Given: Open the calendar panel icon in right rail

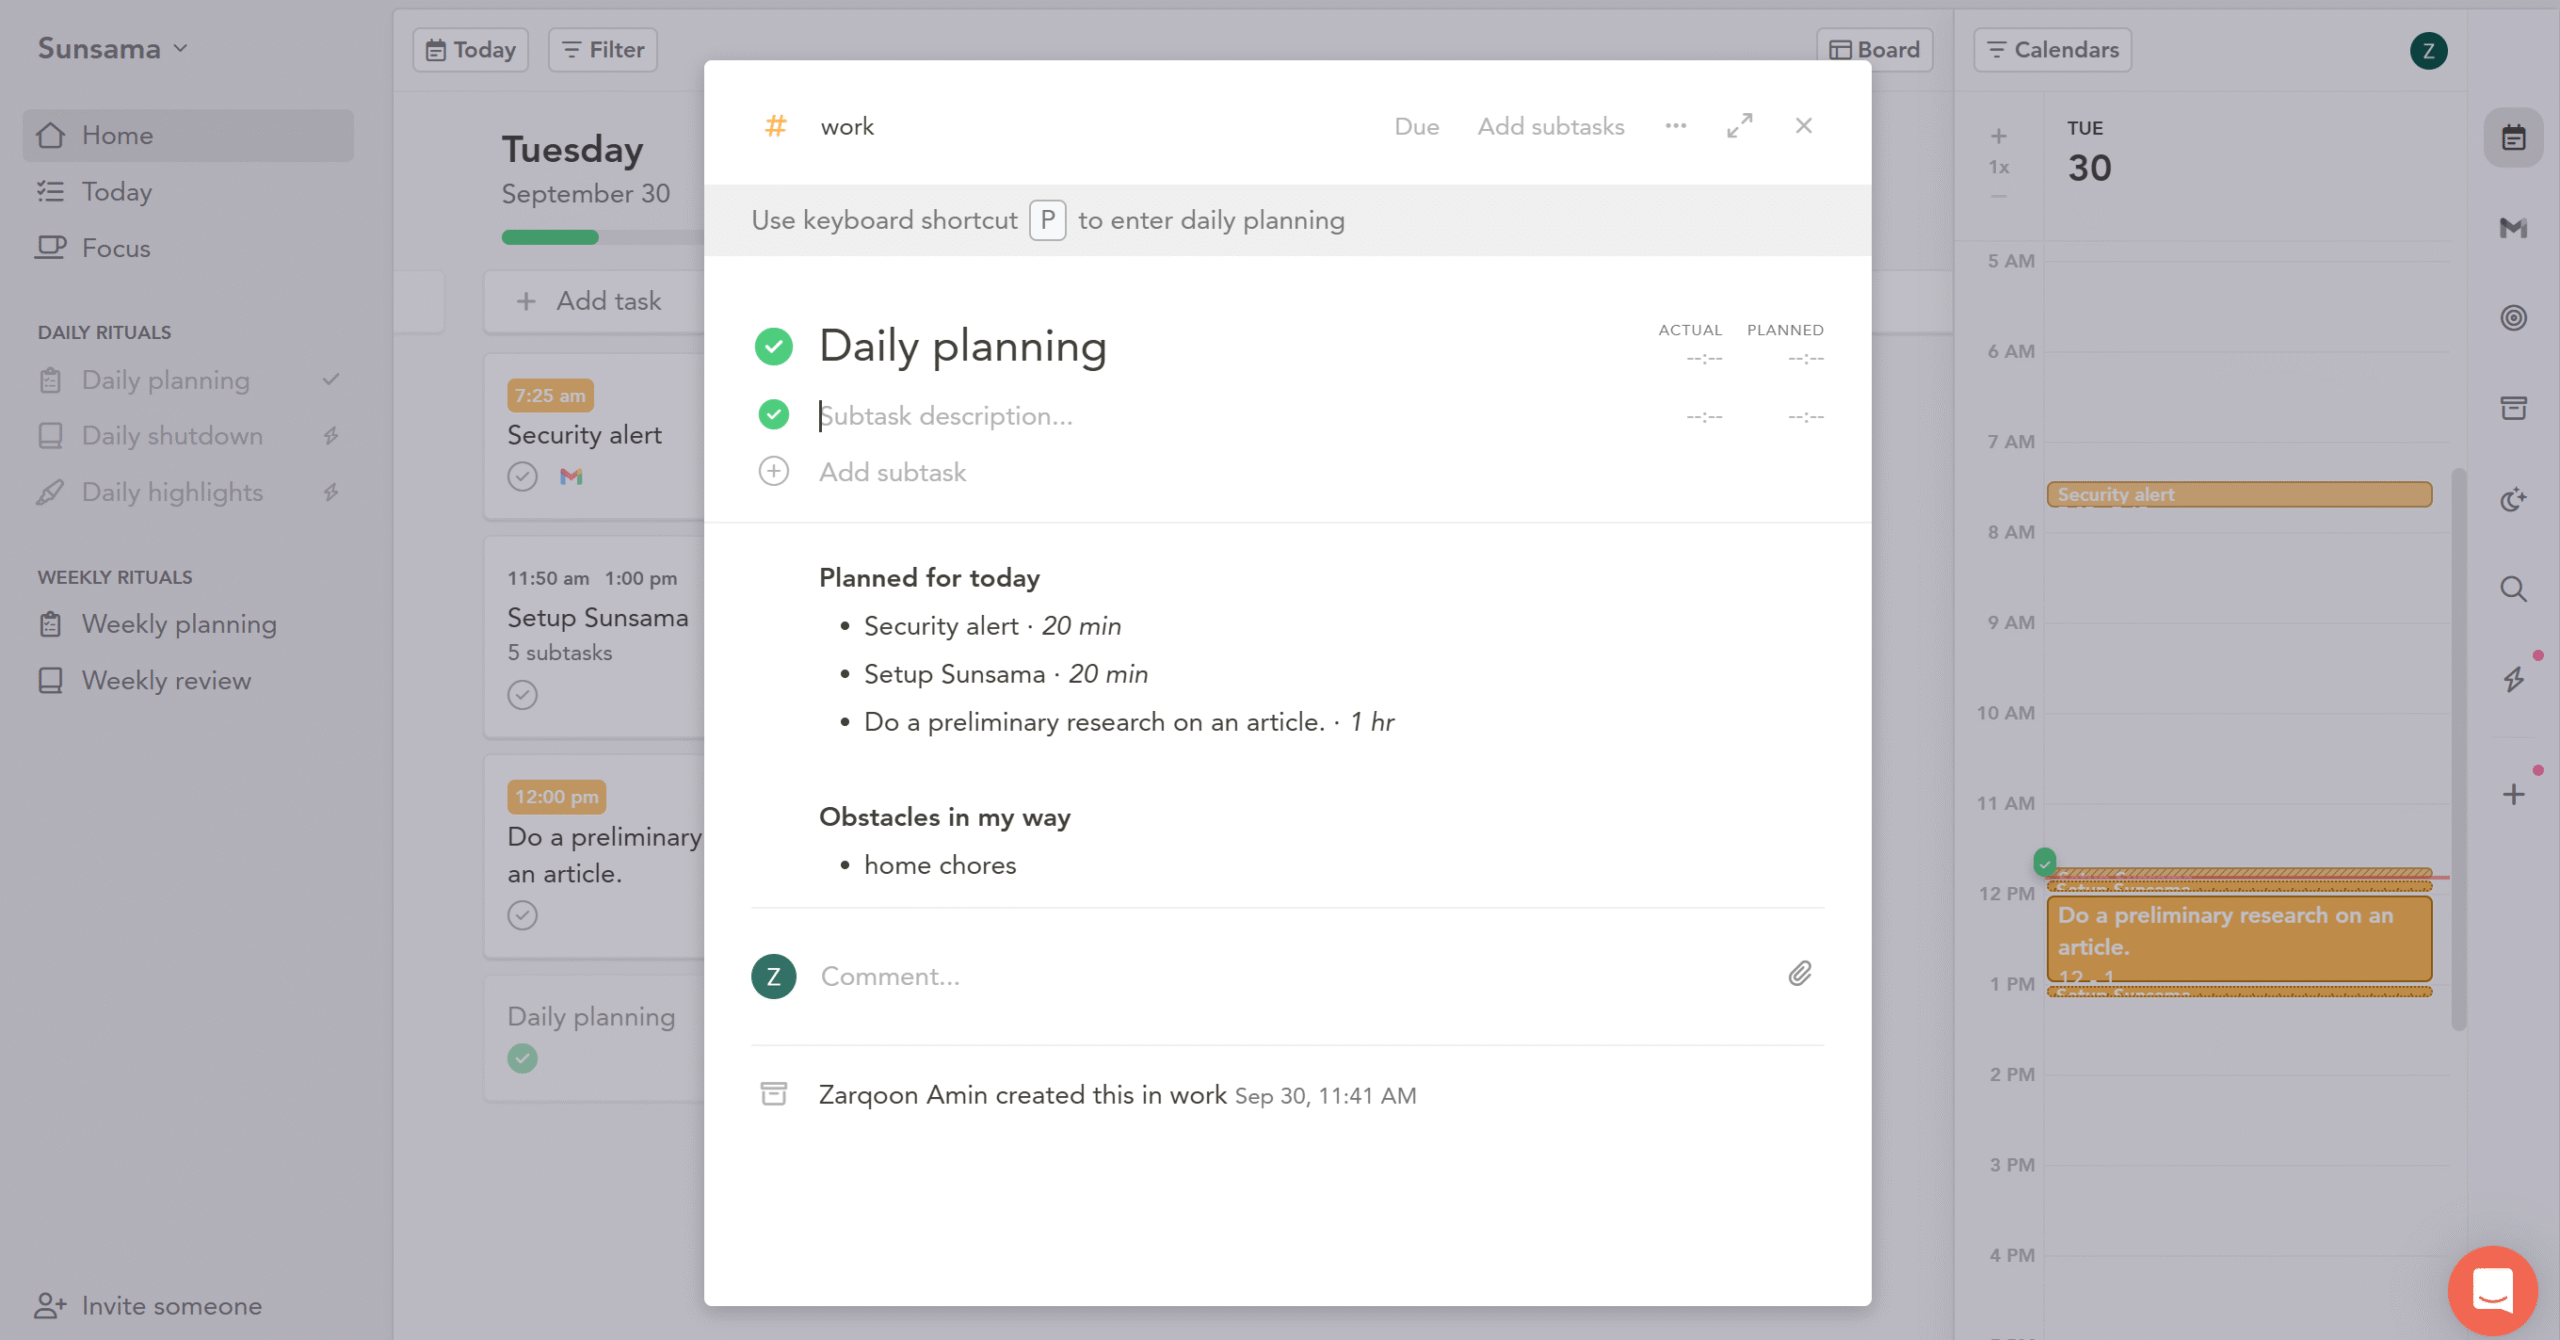Looking at the screenshot, I should tap(2514, 138).
